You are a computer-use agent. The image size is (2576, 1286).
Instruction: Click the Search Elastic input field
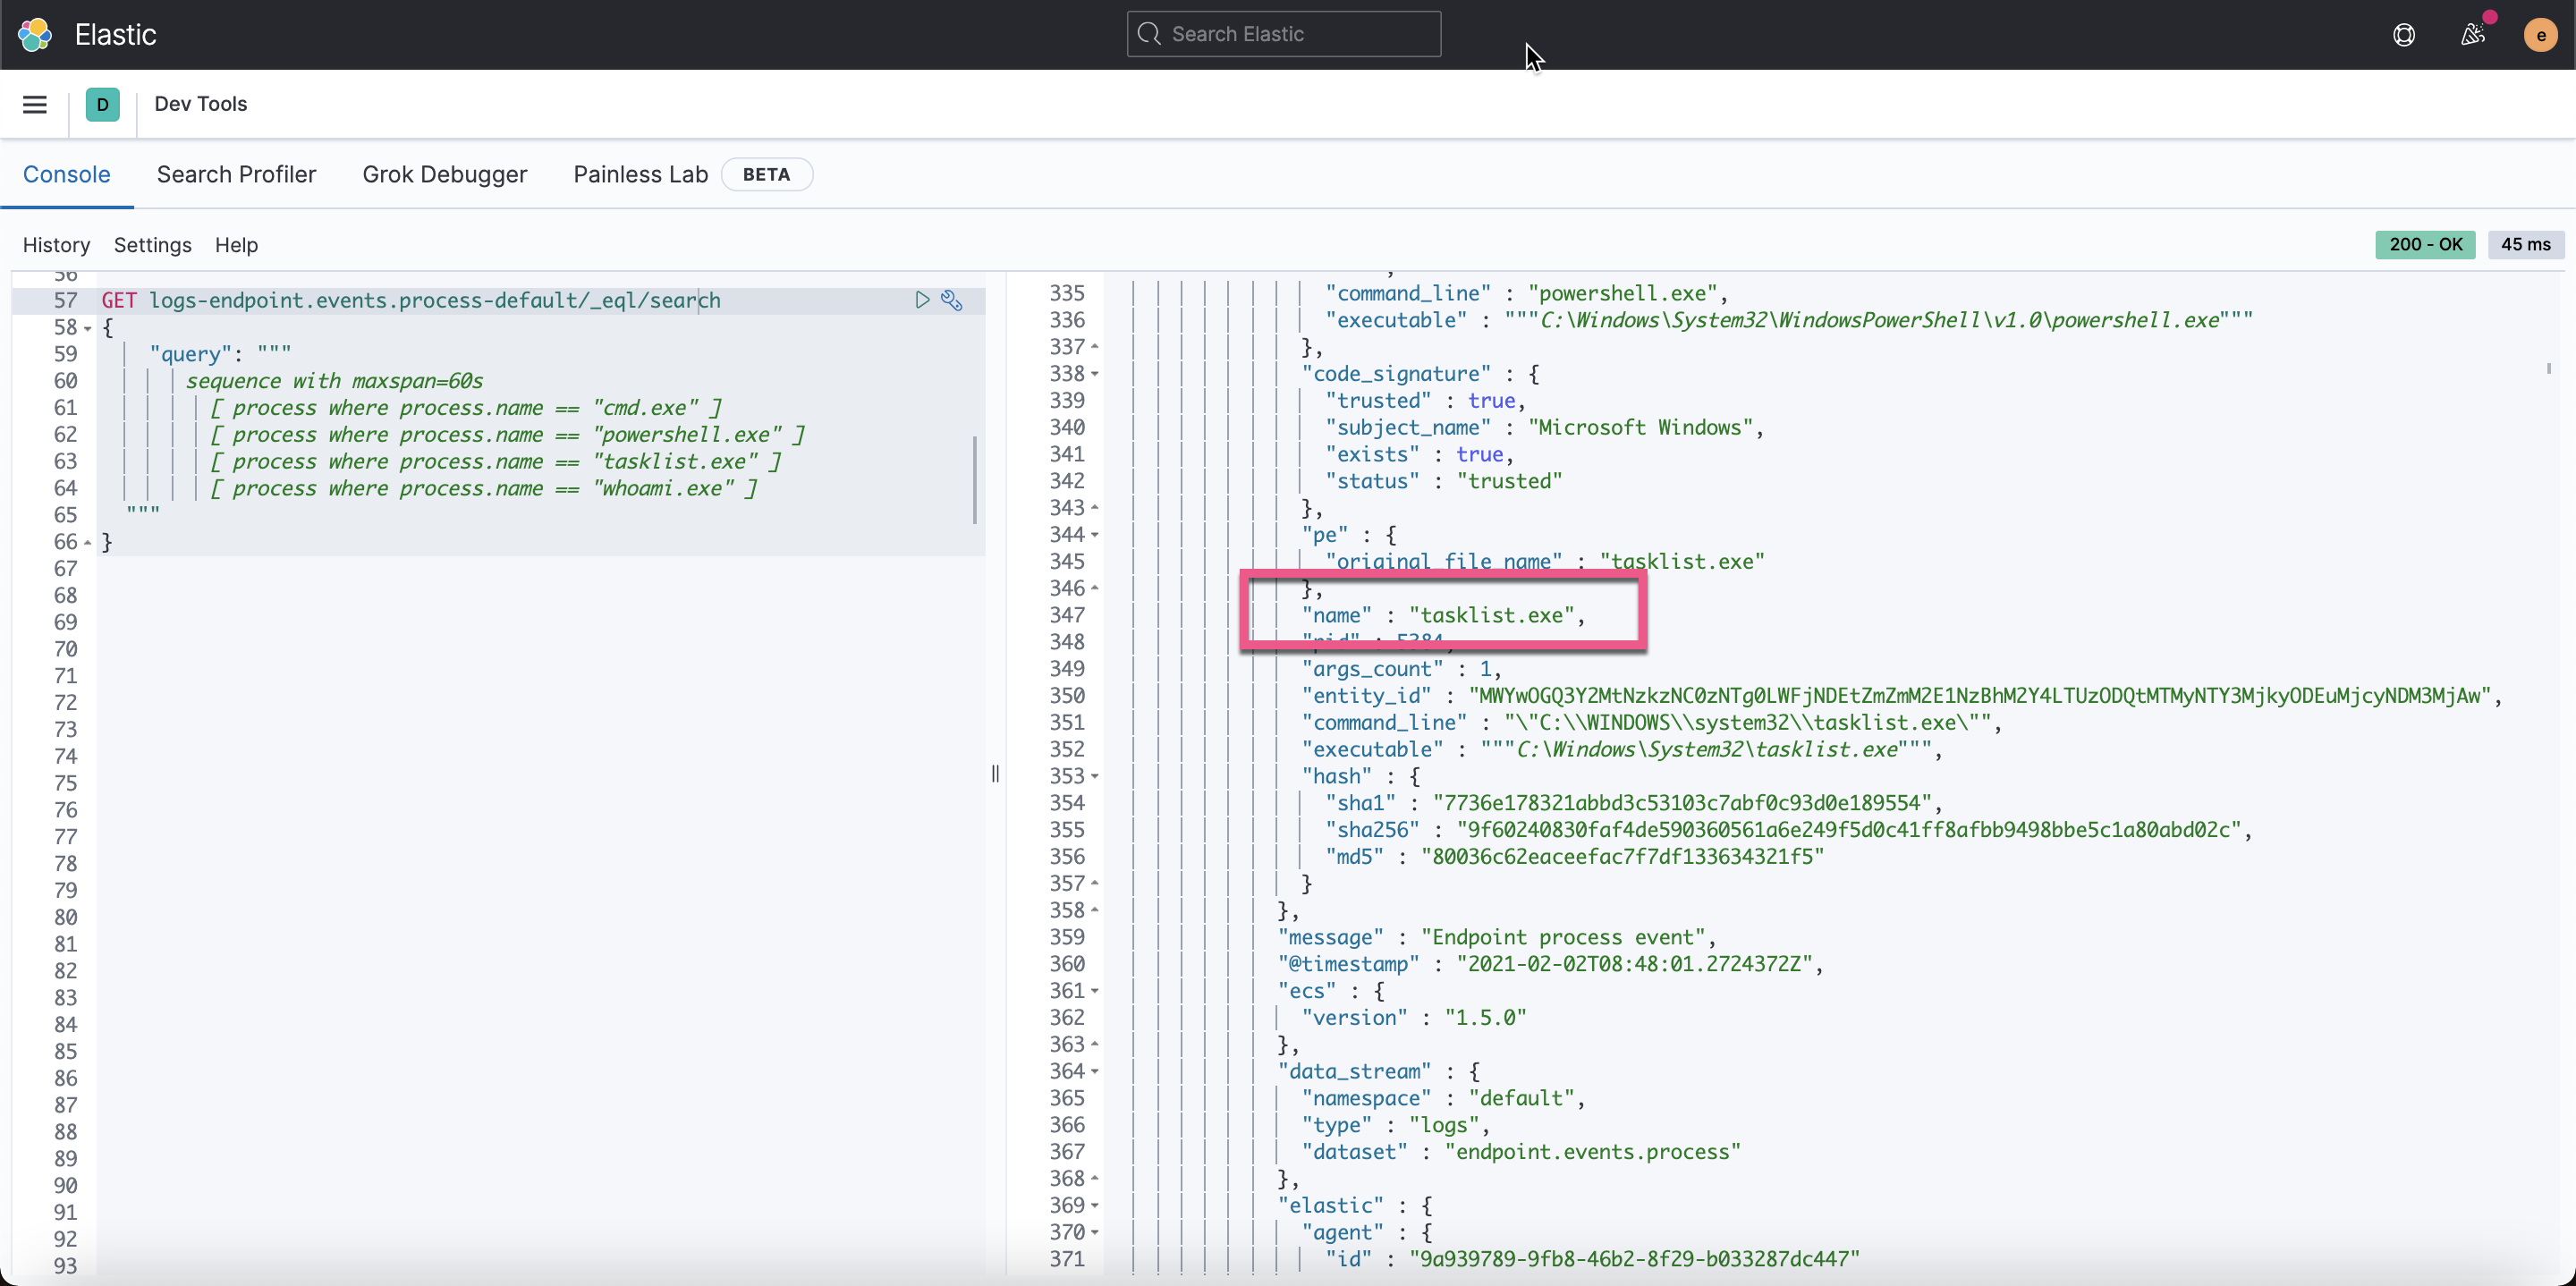tap(1283, 33)
